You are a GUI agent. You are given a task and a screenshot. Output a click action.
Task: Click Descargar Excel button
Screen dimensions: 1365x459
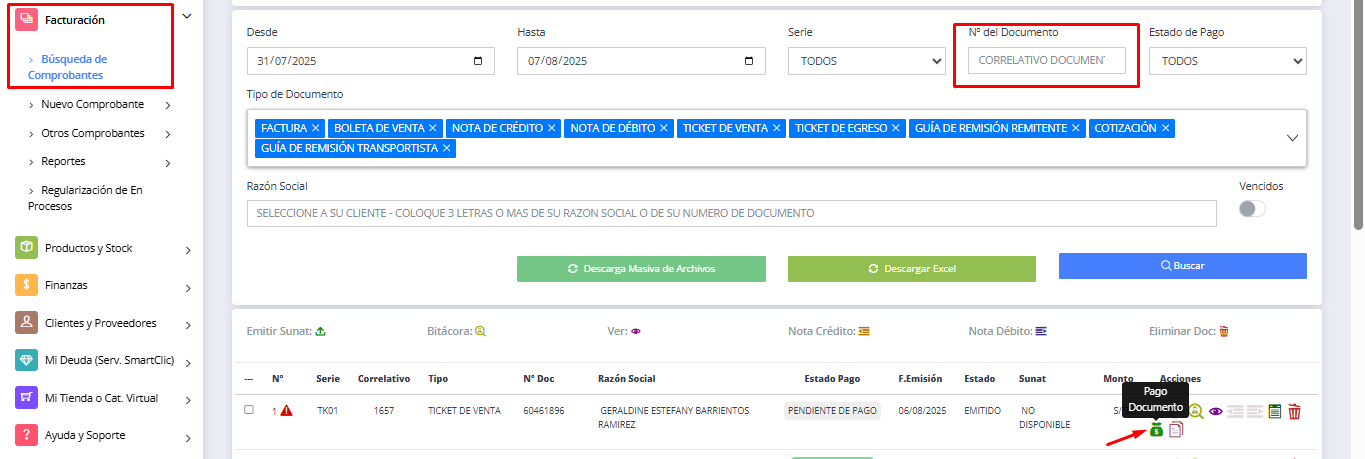[912, 269]
